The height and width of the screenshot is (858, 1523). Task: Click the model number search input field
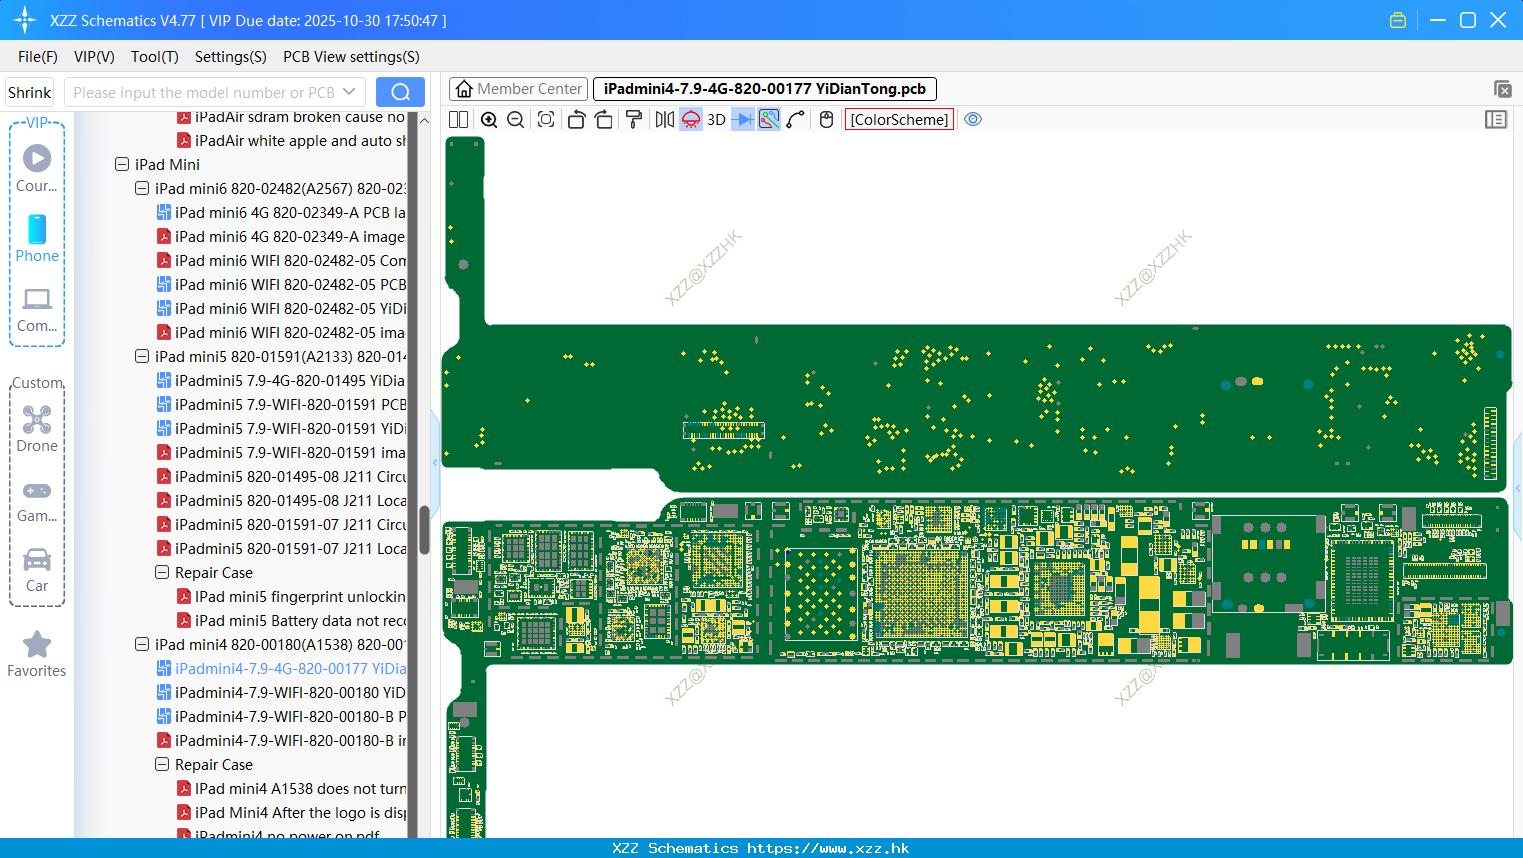(203, 92)
